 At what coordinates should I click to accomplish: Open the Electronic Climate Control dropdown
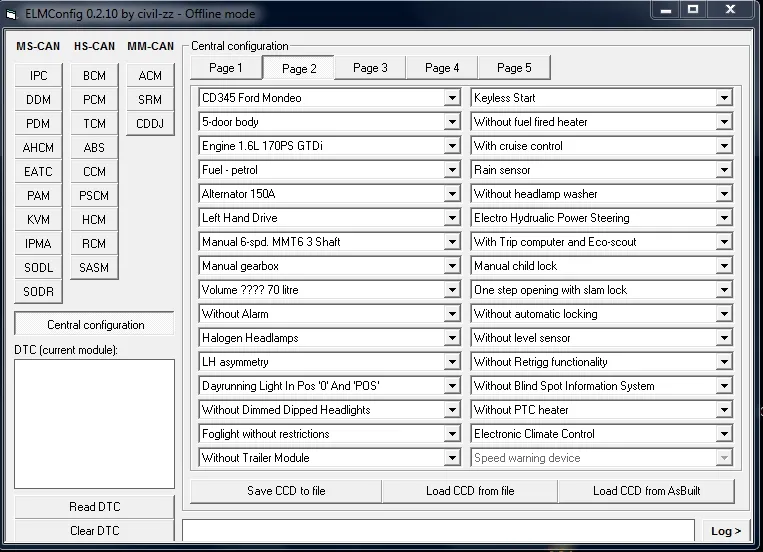(723, 434)
